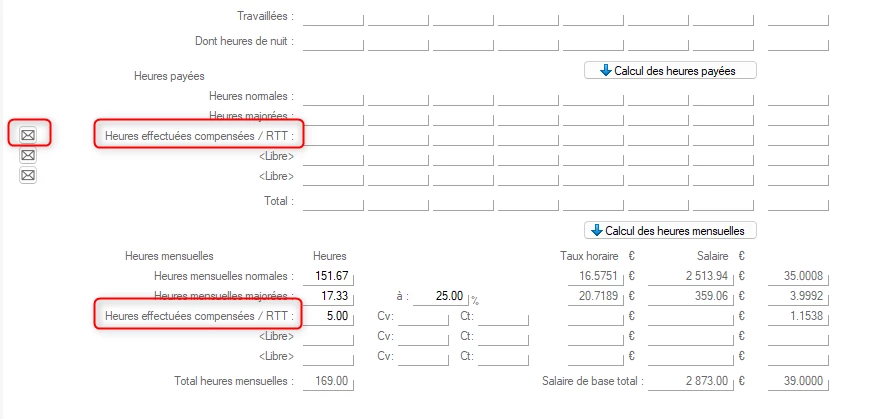888x419 pixels.
Task: Click the Taux horaire 16.5751 field
Action: pos(596,275)
